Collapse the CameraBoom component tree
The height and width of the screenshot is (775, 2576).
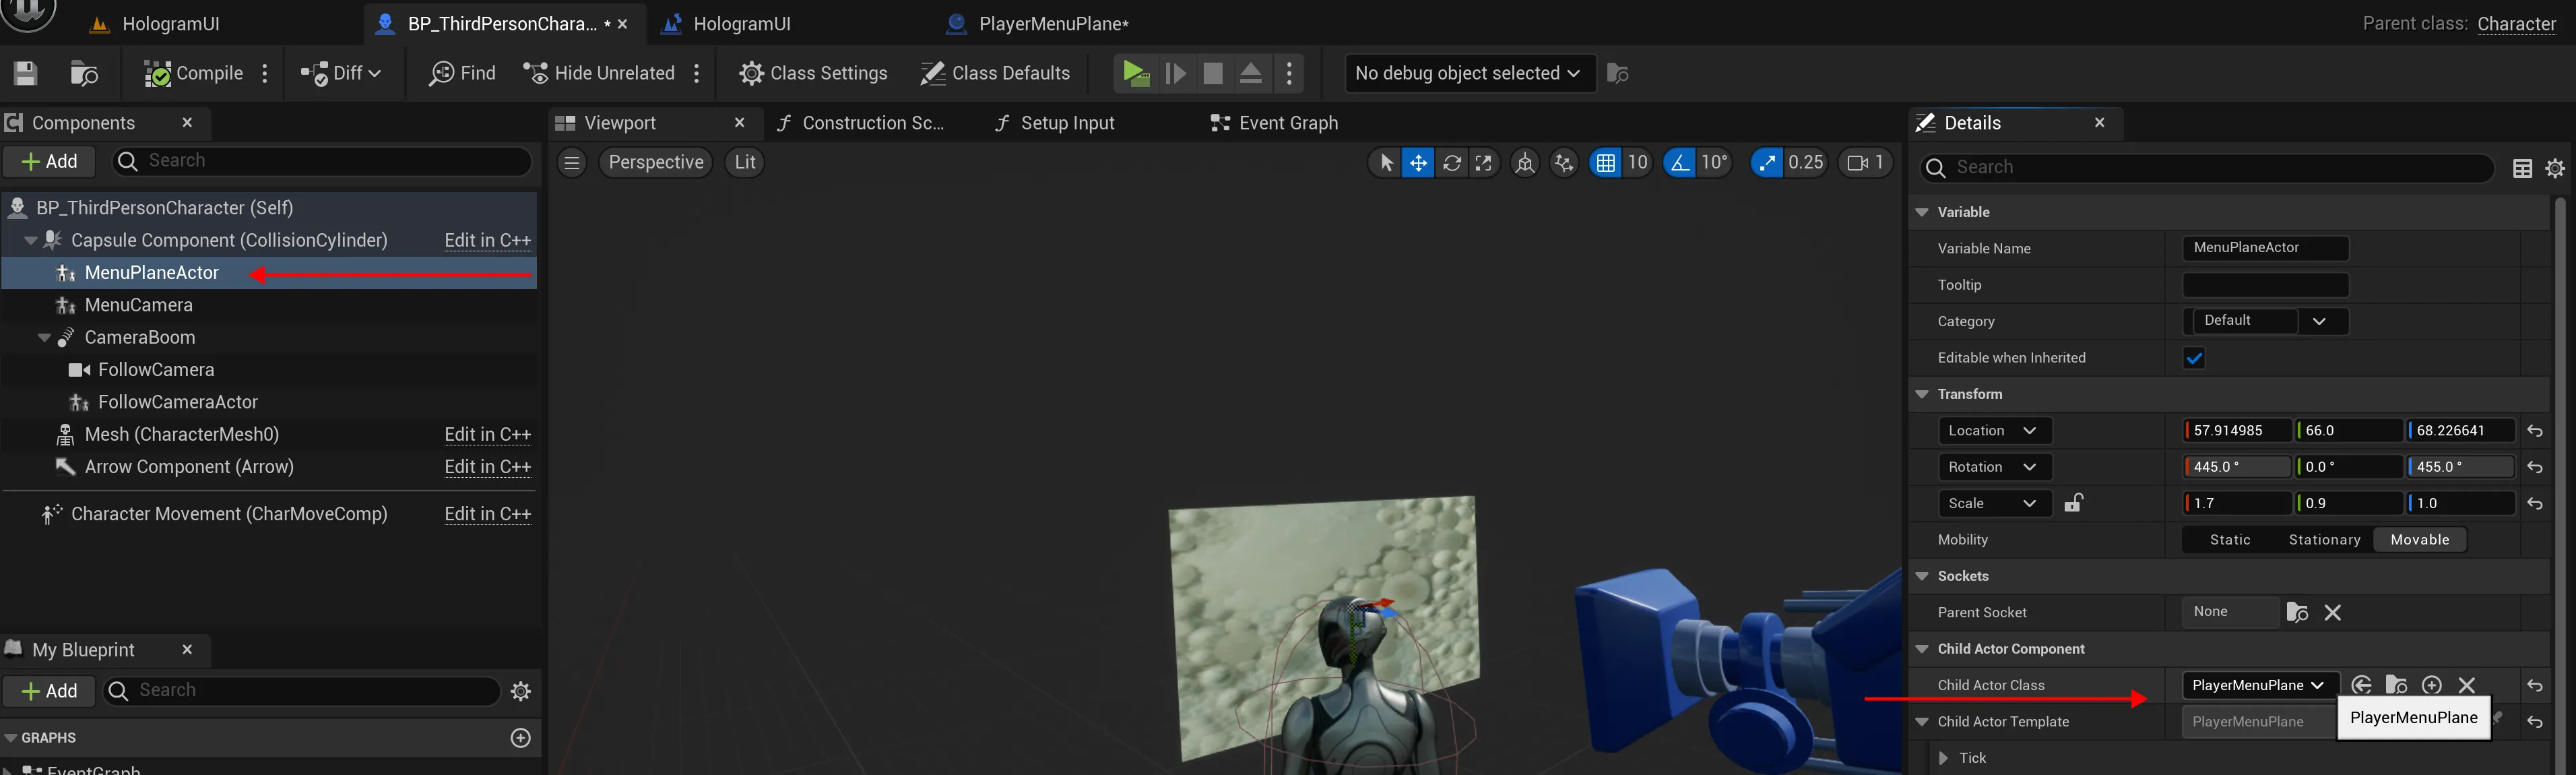tap(44, 338)
